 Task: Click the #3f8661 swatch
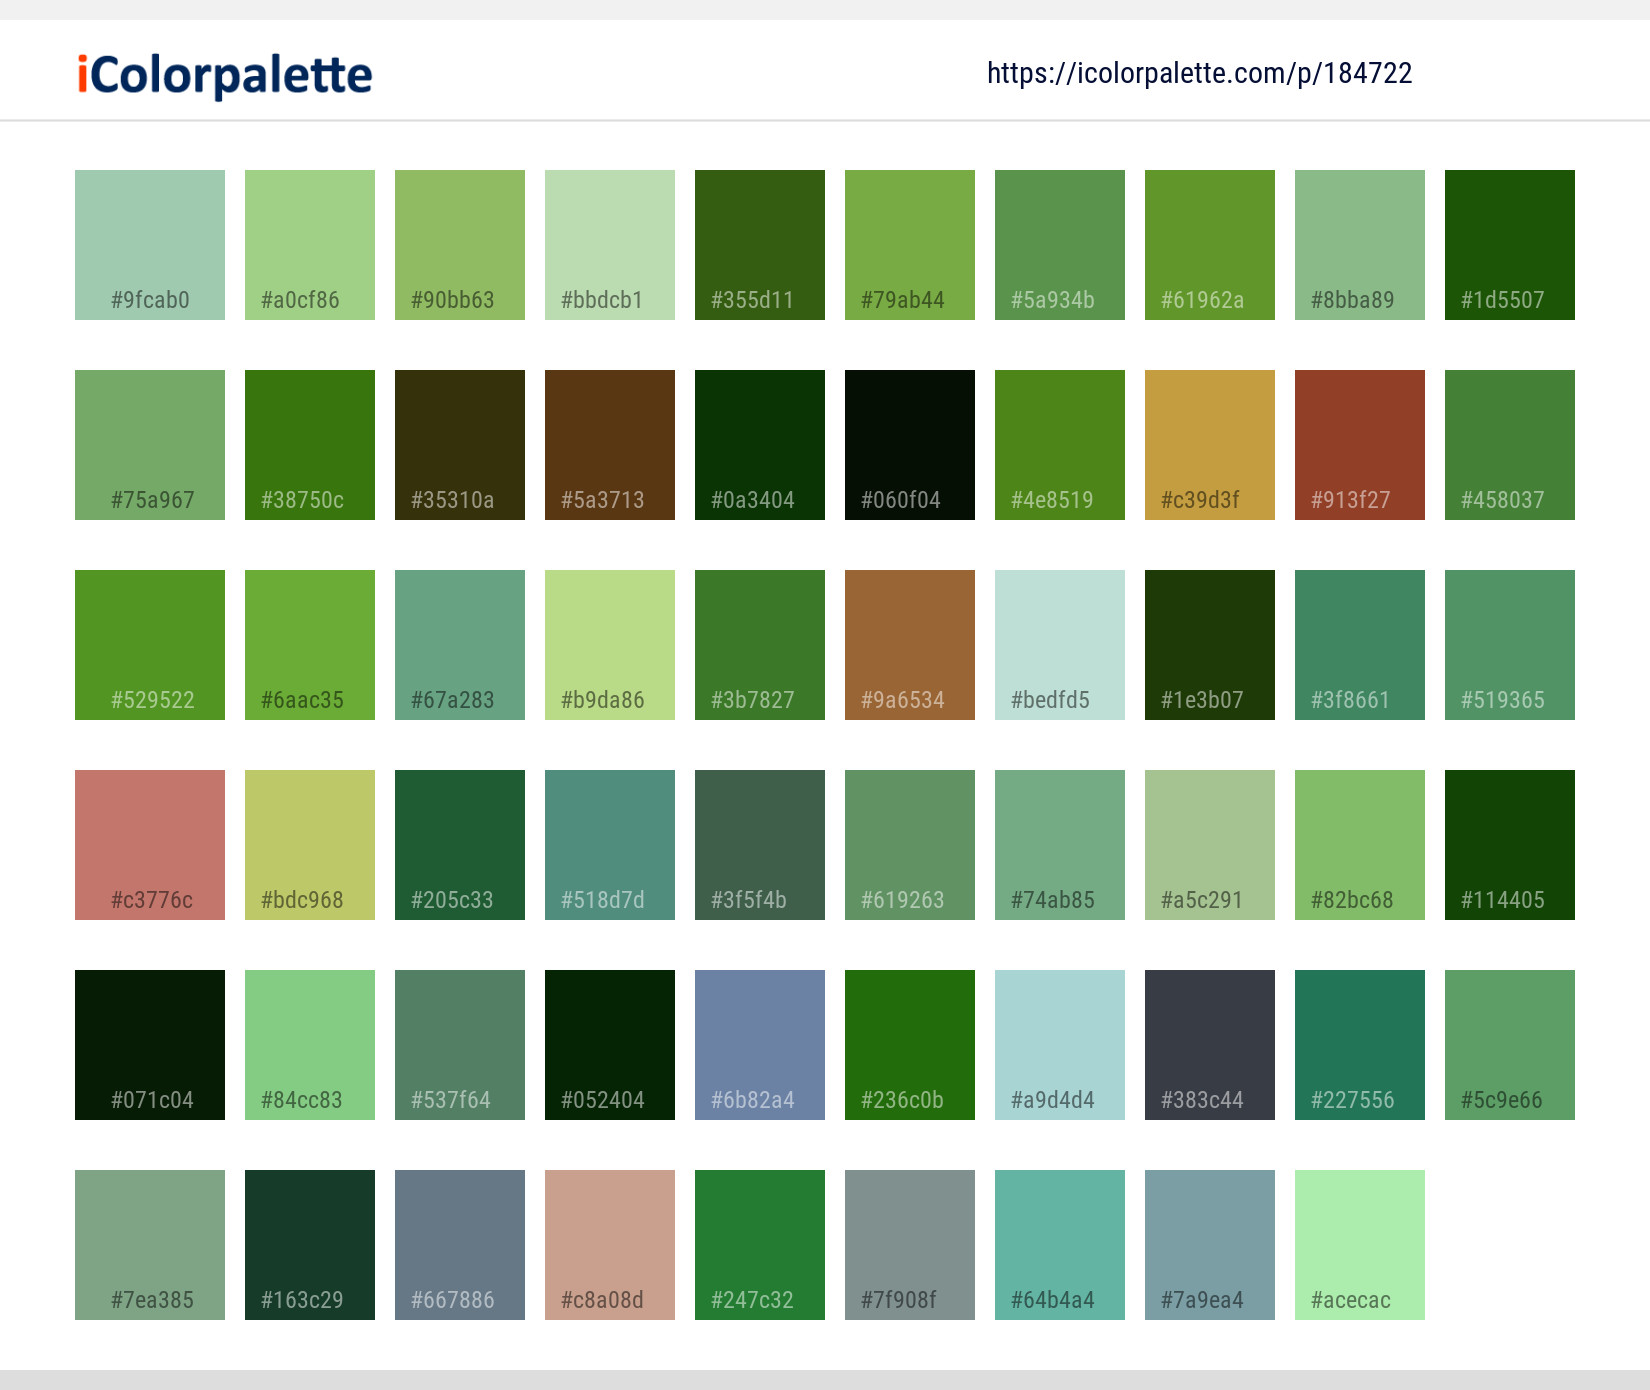coord(1360,645)
